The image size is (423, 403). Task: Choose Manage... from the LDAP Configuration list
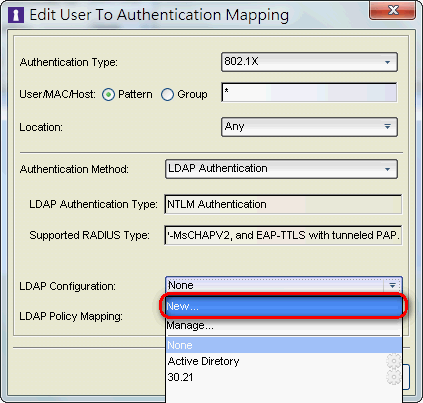pos(284,325)
